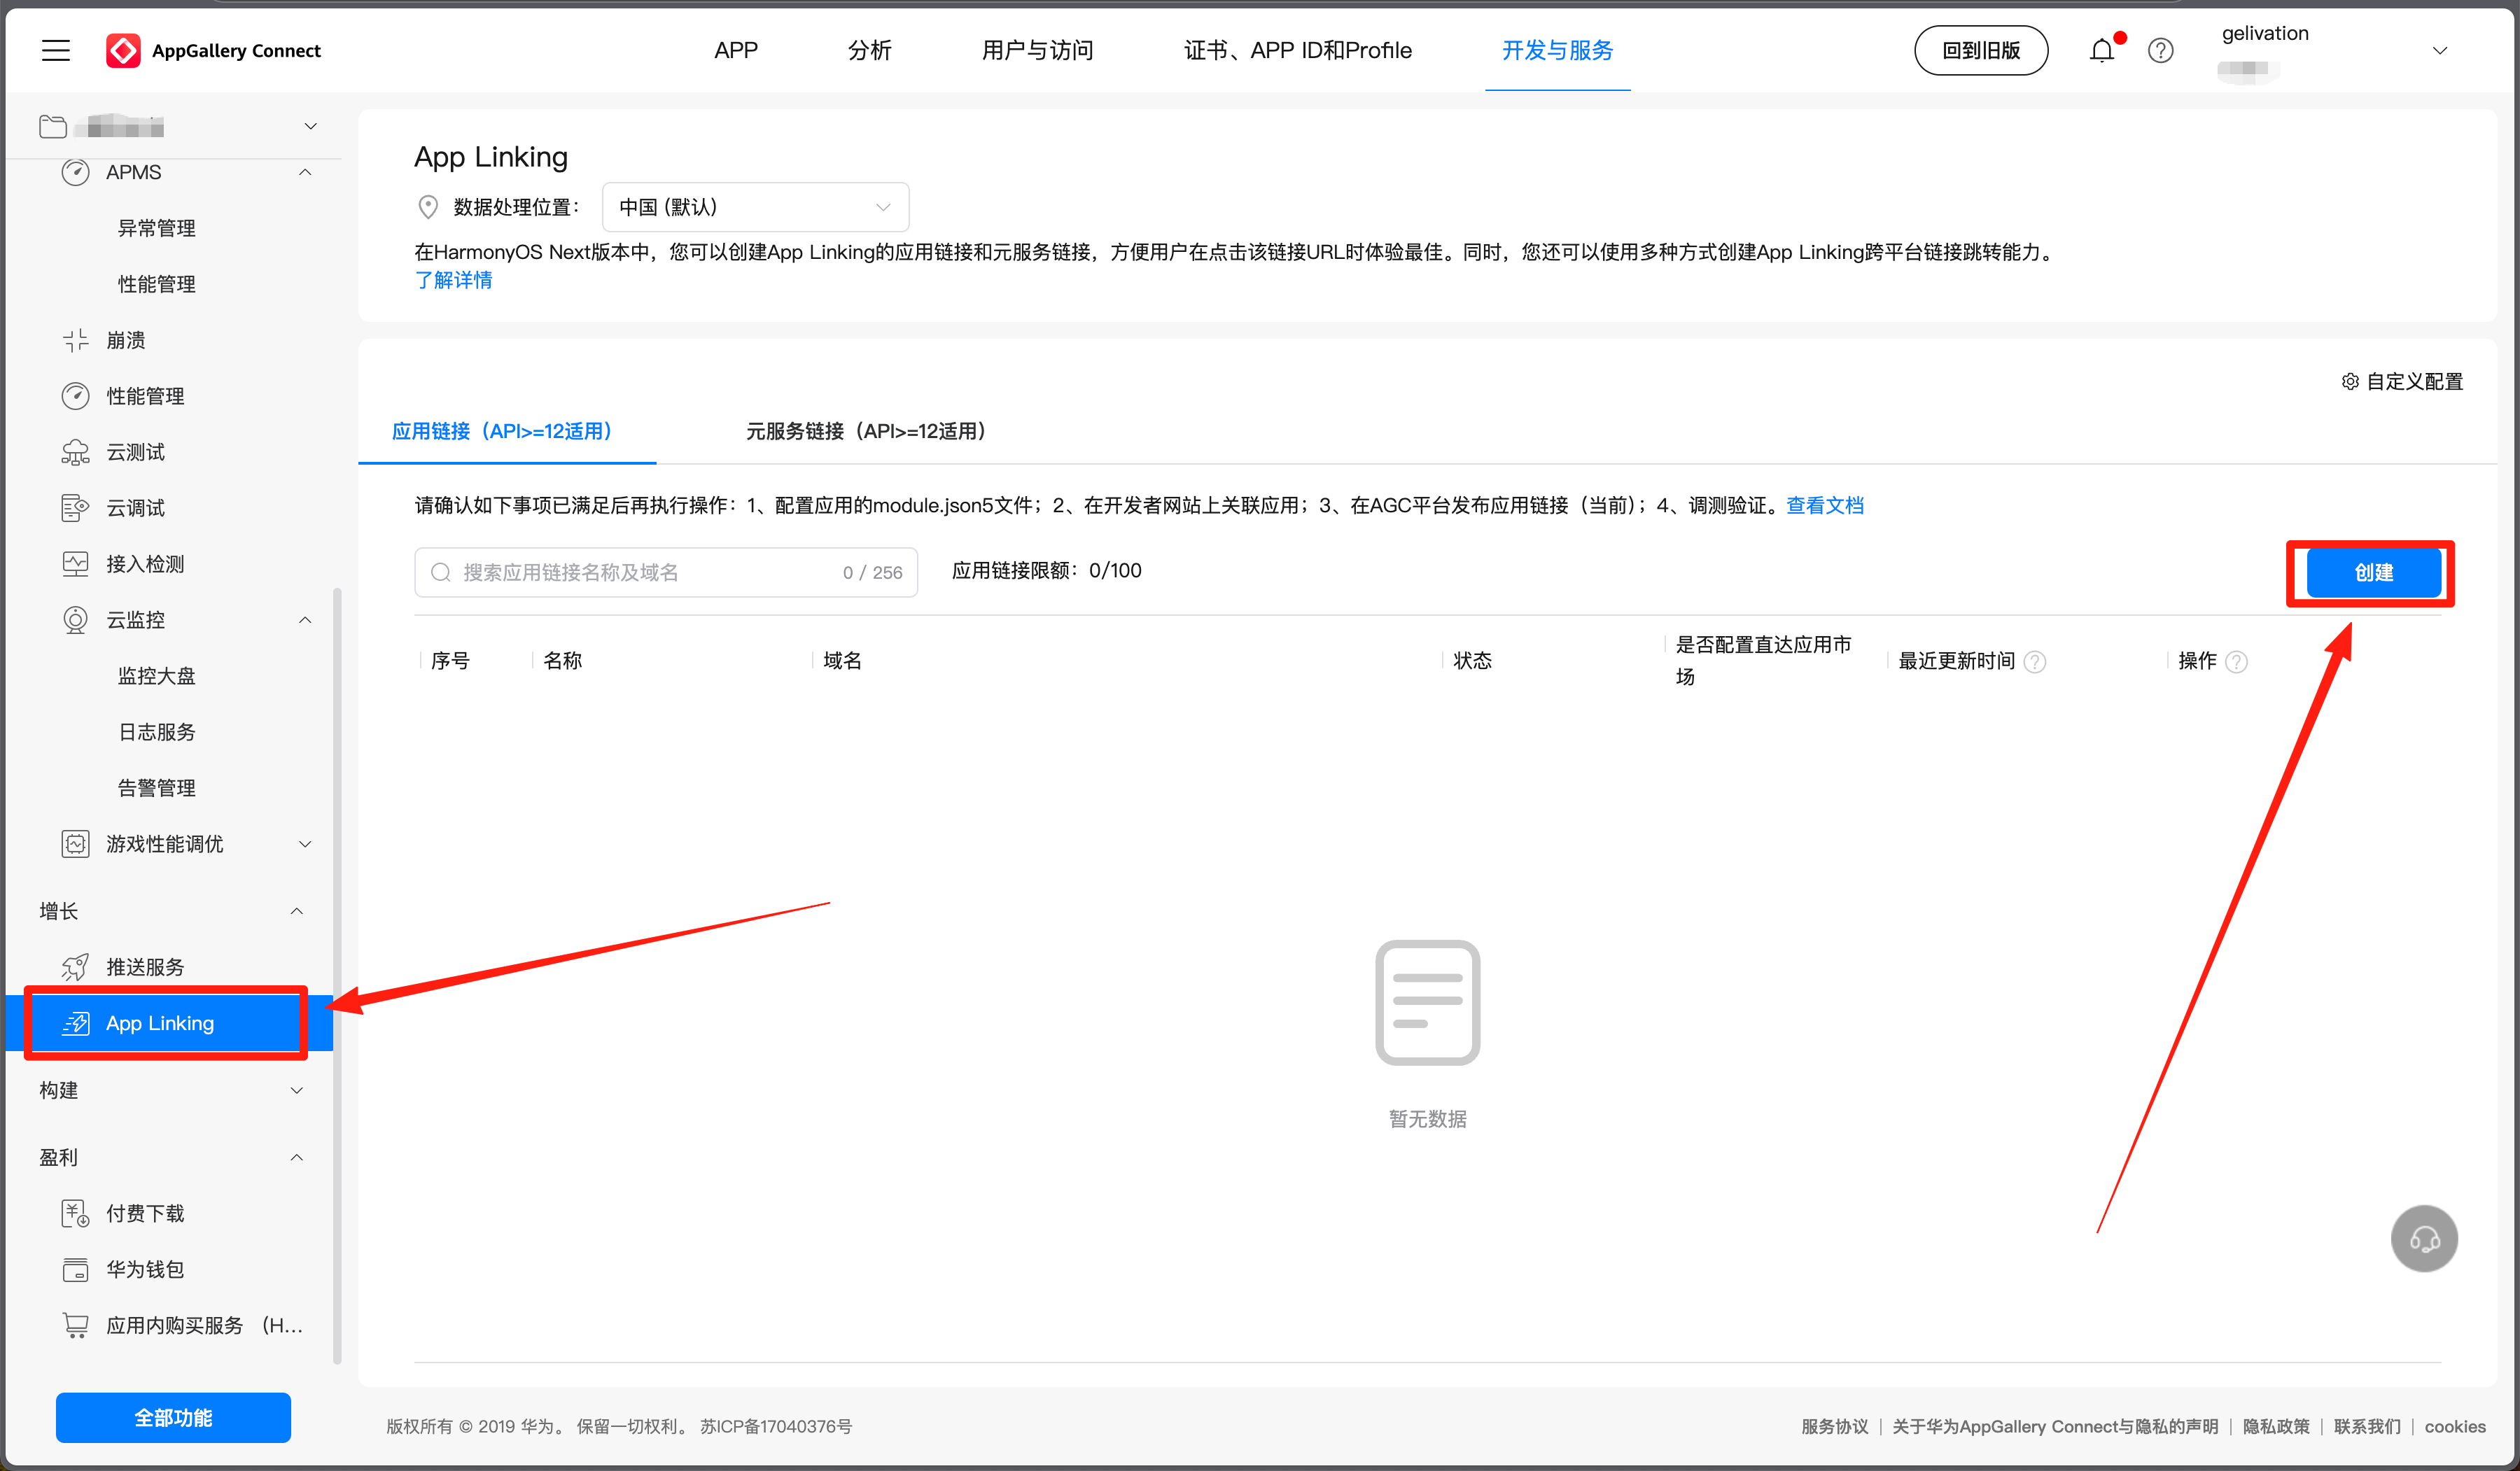
Task: Collapse the APMS section
Action: [305, 172]
